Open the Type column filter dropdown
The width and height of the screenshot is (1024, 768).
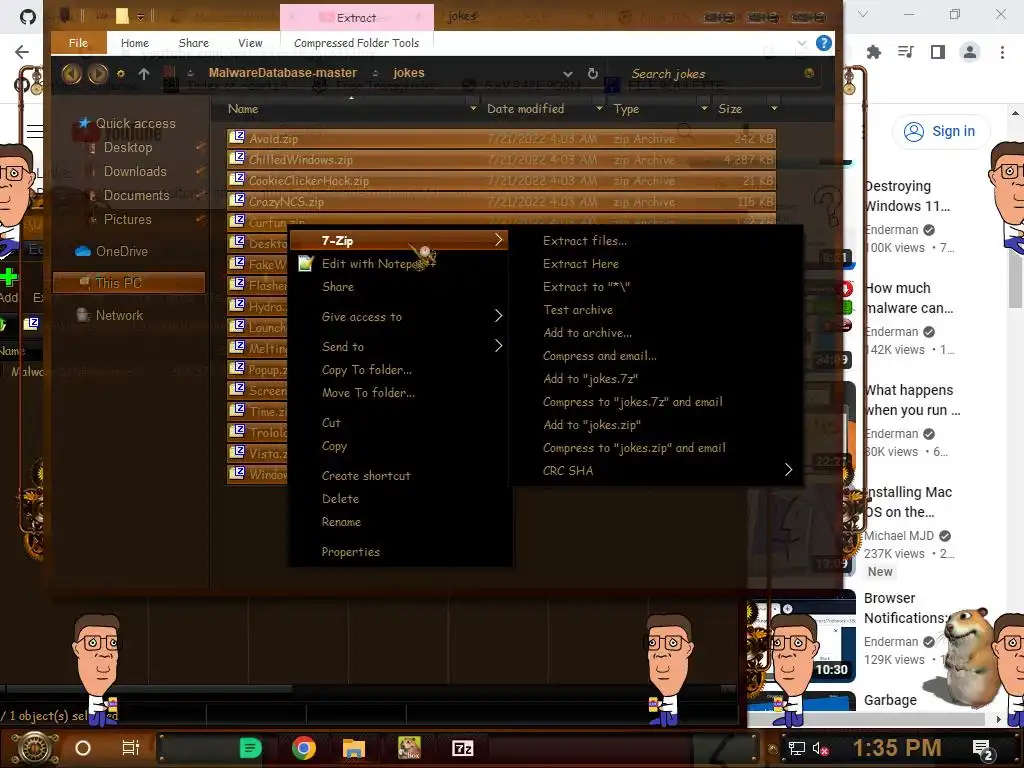(x=704, y=108)
